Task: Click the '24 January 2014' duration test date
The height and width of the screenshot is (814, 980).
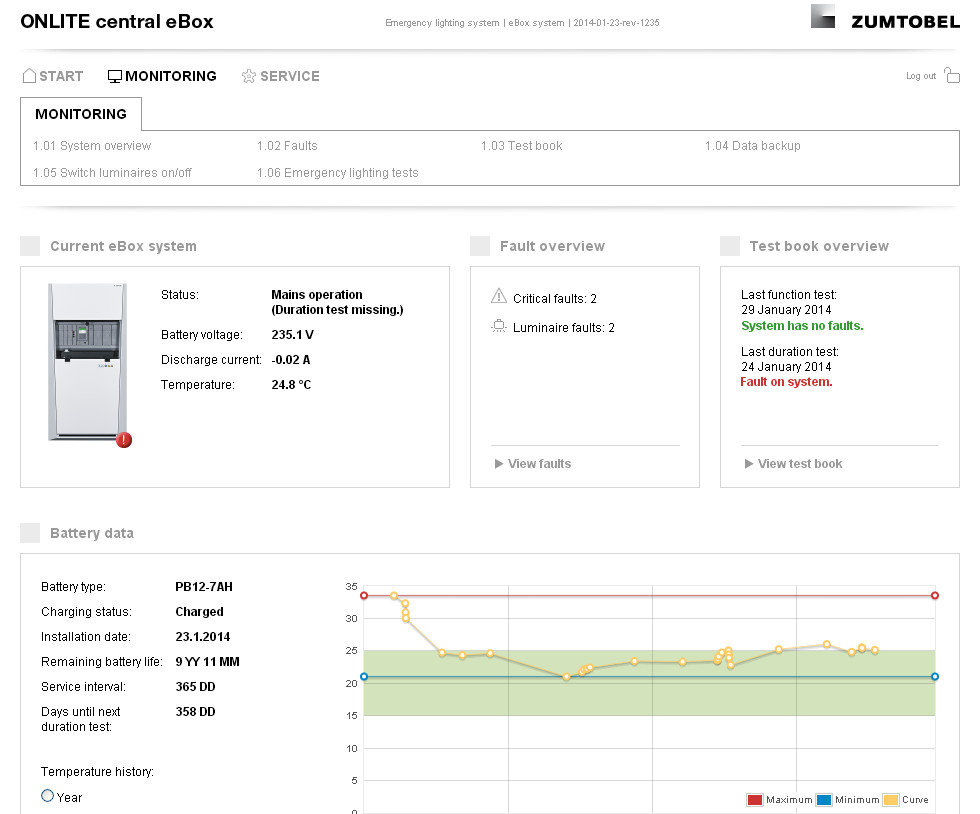Action: 786,366
